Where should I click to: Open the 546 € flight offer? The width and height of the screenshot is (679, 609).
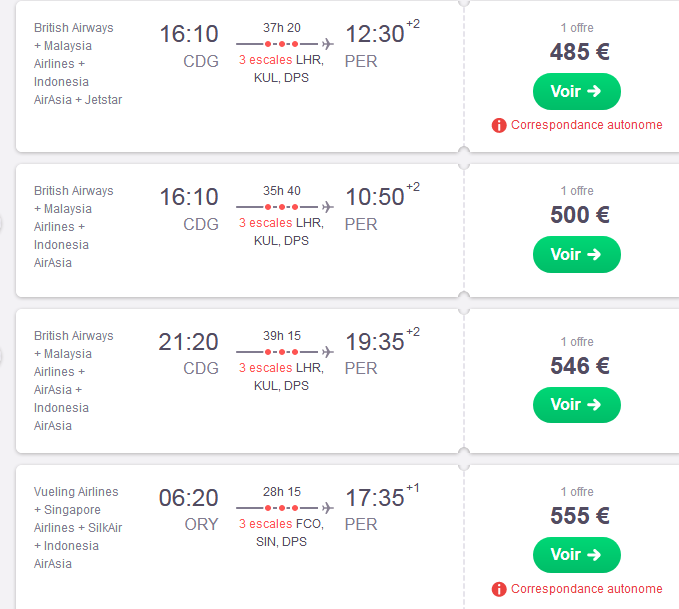(x=576, y=405)
